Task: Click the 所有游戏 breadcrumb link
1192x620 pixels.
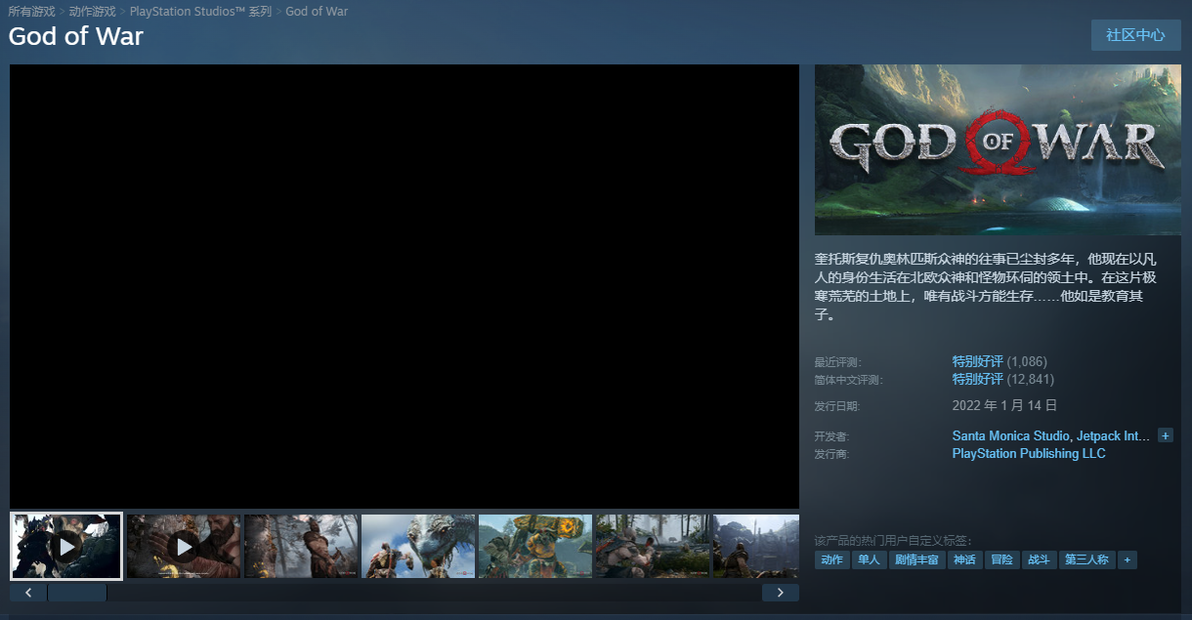Action: click(x=32, y=11)
